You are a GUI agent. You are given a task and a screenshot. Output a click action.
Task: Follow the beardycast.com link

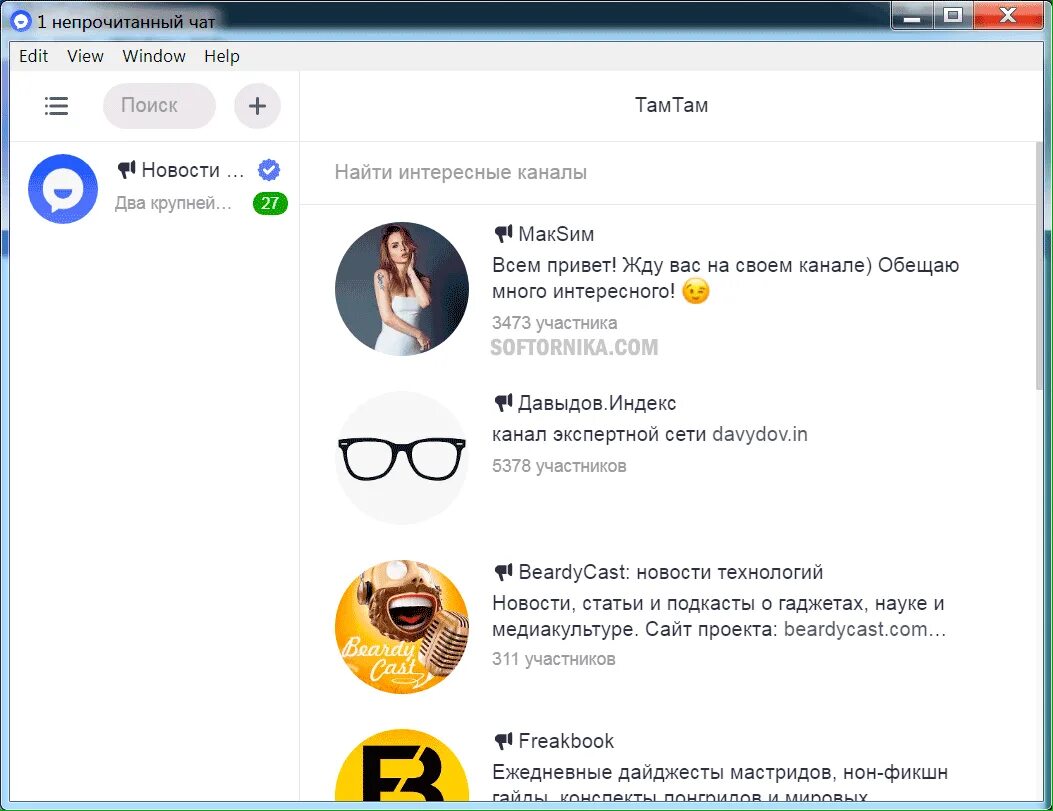[x=865, y=630]
